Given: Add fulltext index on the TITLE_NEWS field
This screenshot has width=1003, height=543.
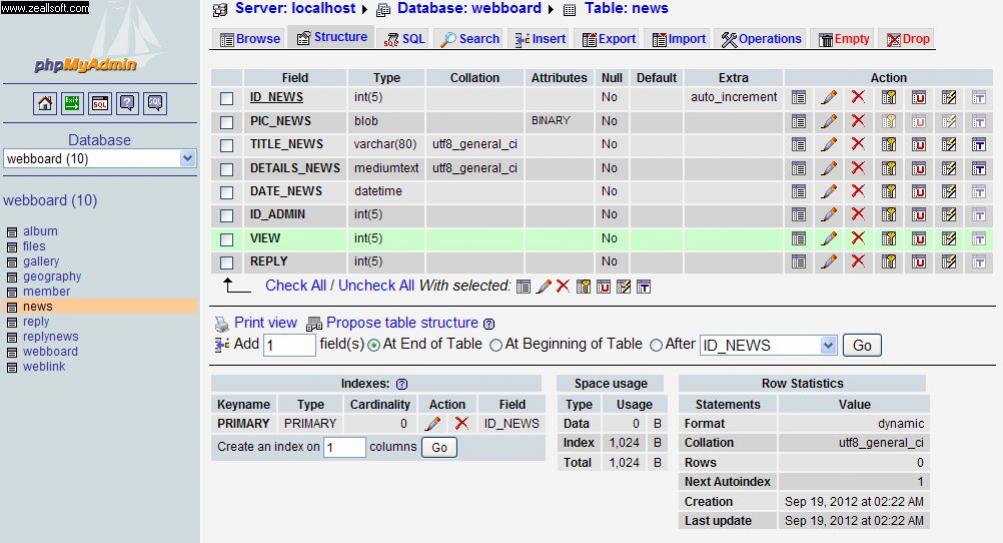Looking at the screenshot, I should 979,145.
